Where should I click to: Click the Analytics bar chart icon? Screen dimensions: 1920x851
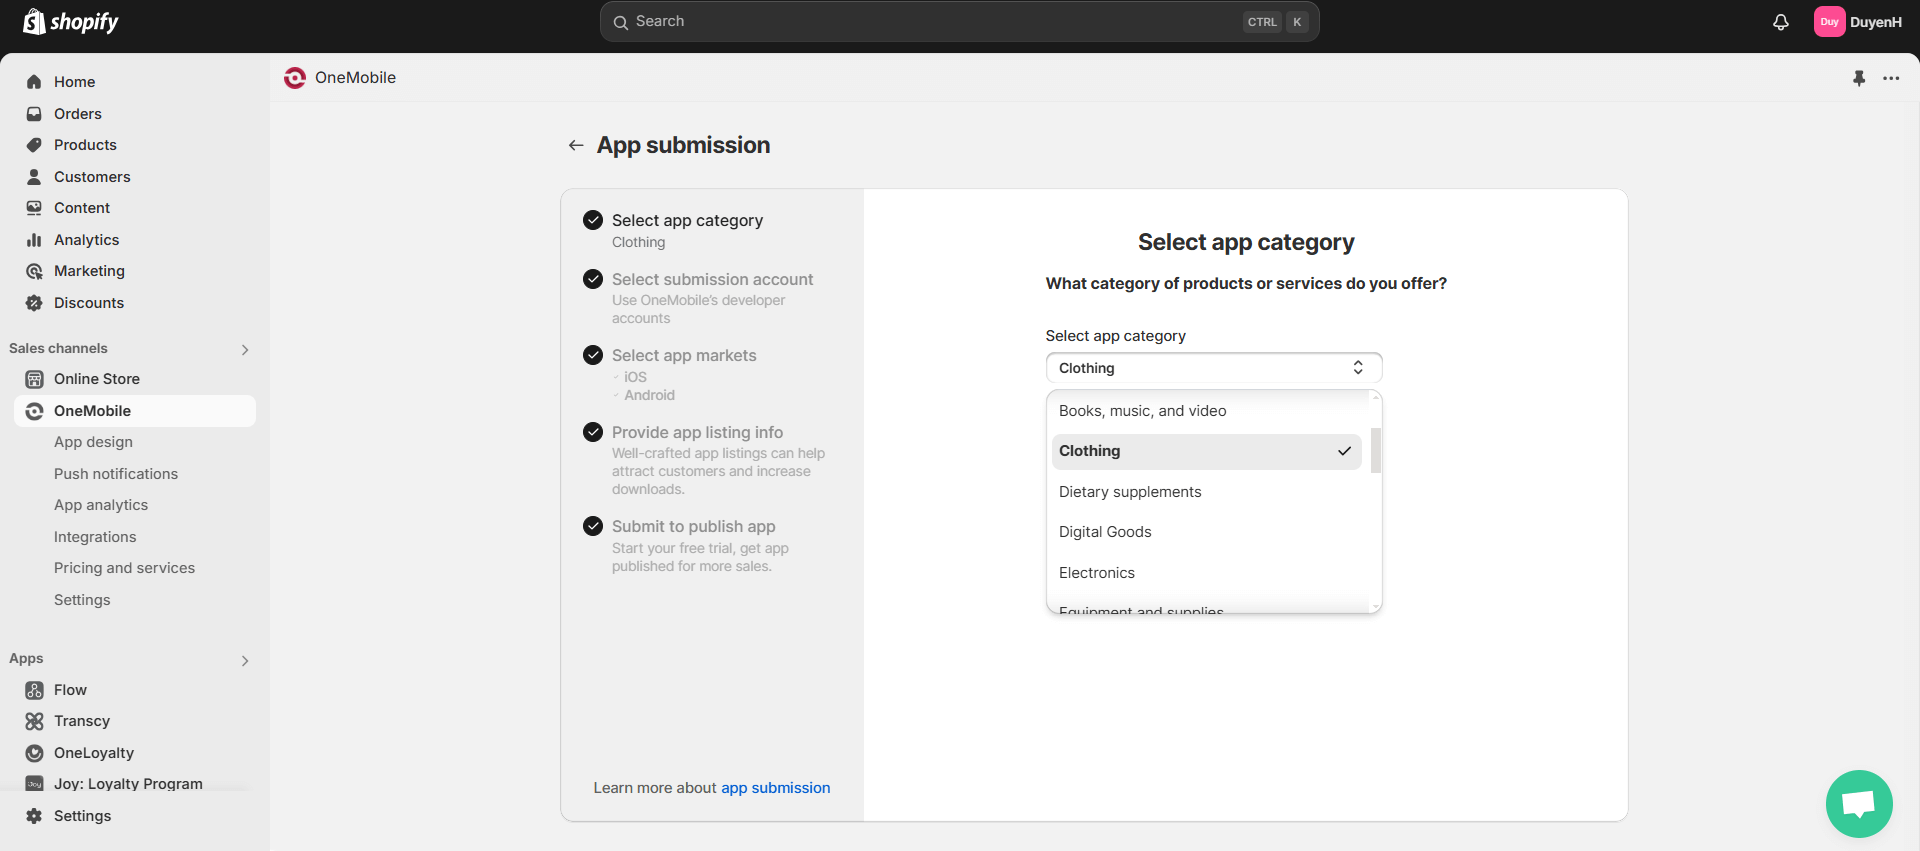coord(34,240)
